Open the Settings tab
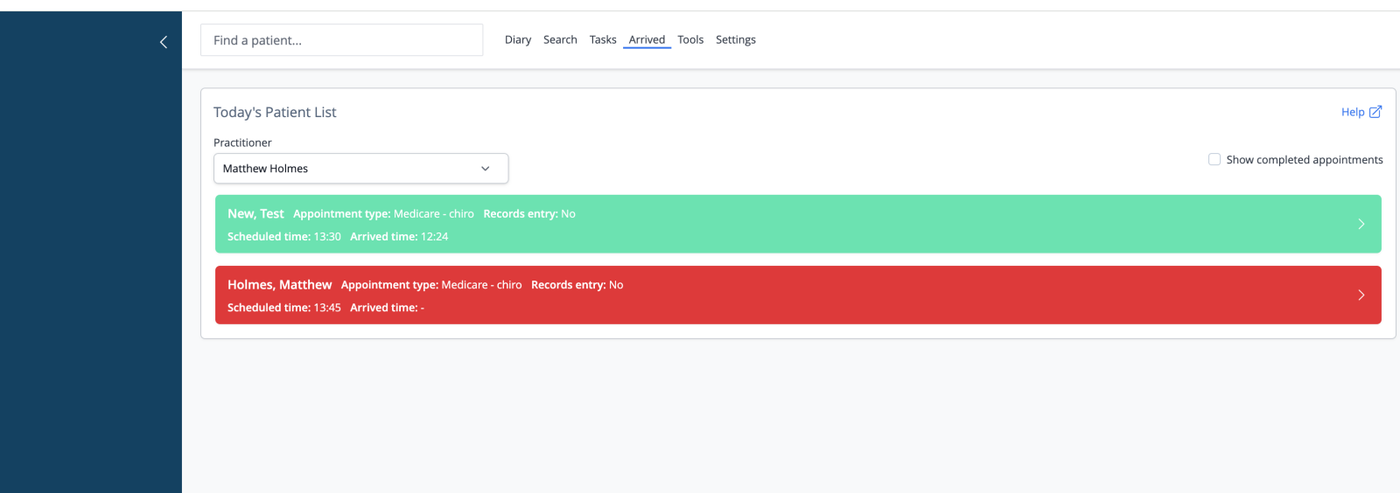Image resolution: width=1400 pixels, height=493 pixels. 736,40
